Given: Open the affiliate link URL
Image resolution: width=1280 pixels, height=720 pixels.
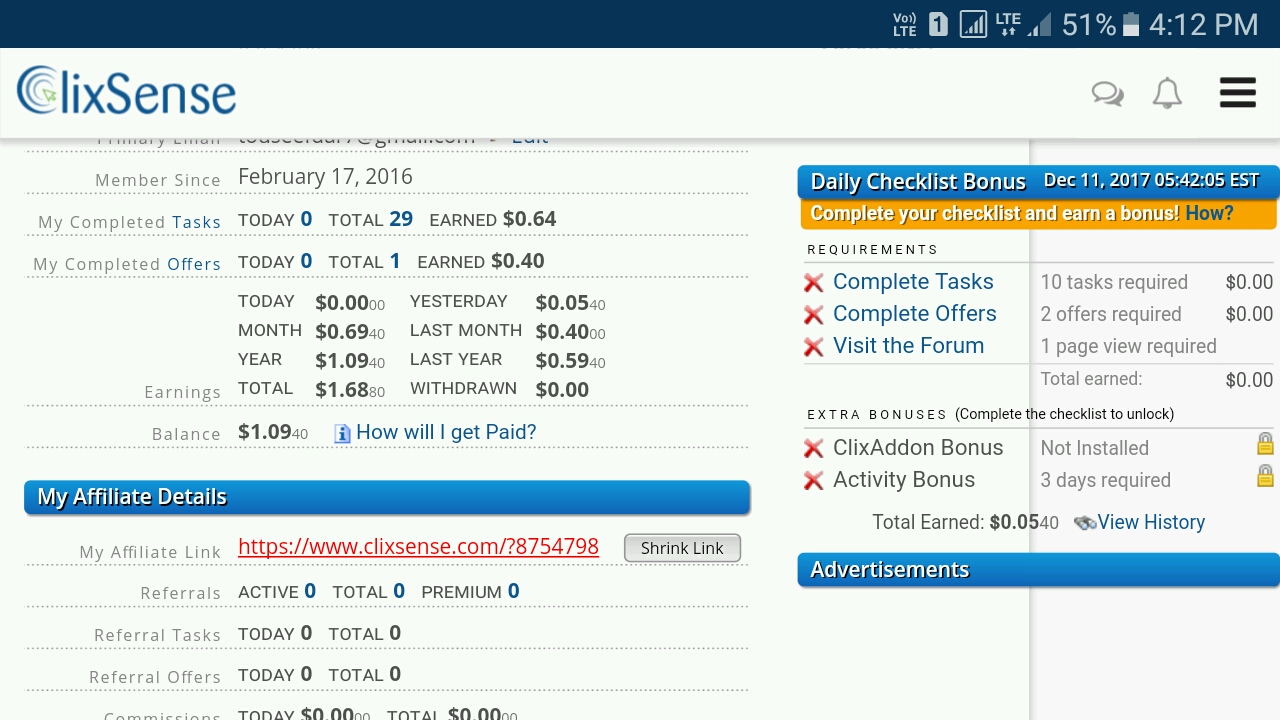Looking at the screenshot, I should coord(418,546).
